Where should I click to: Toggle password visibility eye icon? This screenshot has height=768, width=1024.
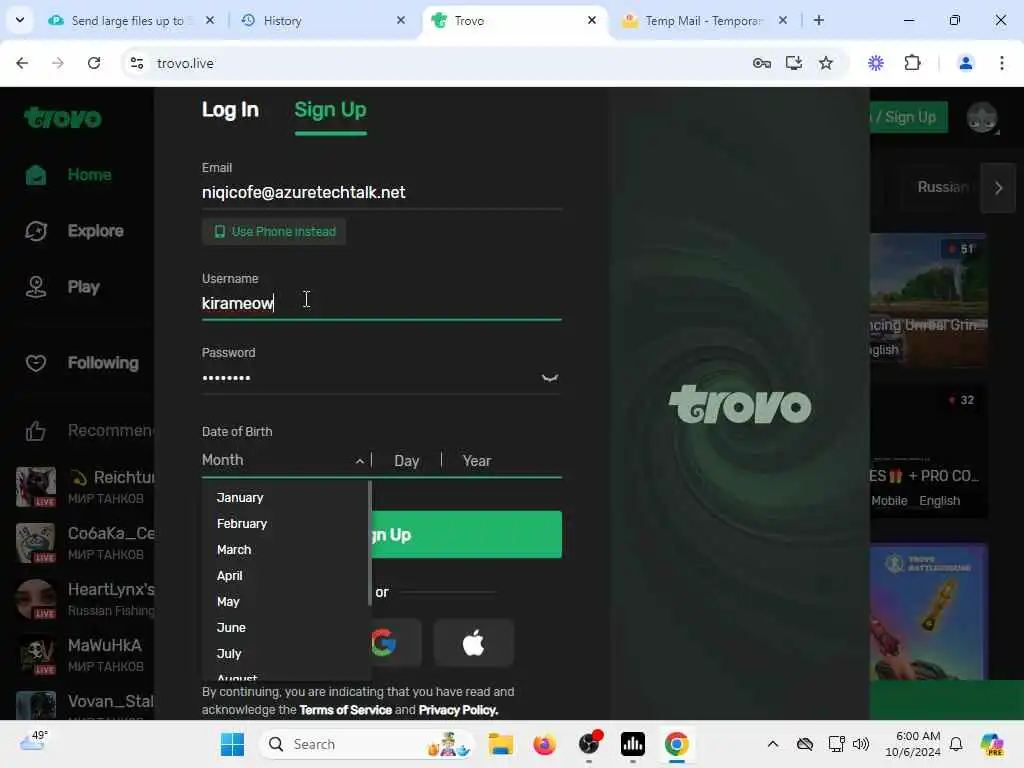pos(550,378)
